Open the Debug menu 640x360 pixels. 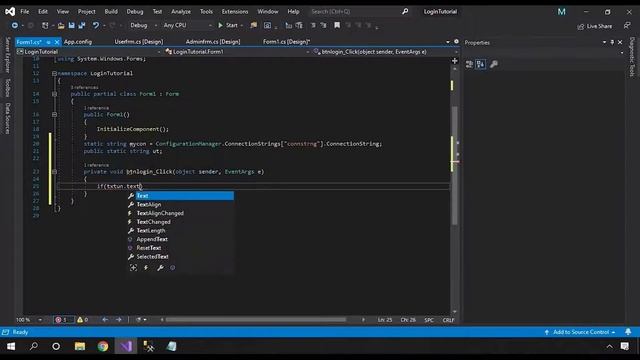coord(135,11)
